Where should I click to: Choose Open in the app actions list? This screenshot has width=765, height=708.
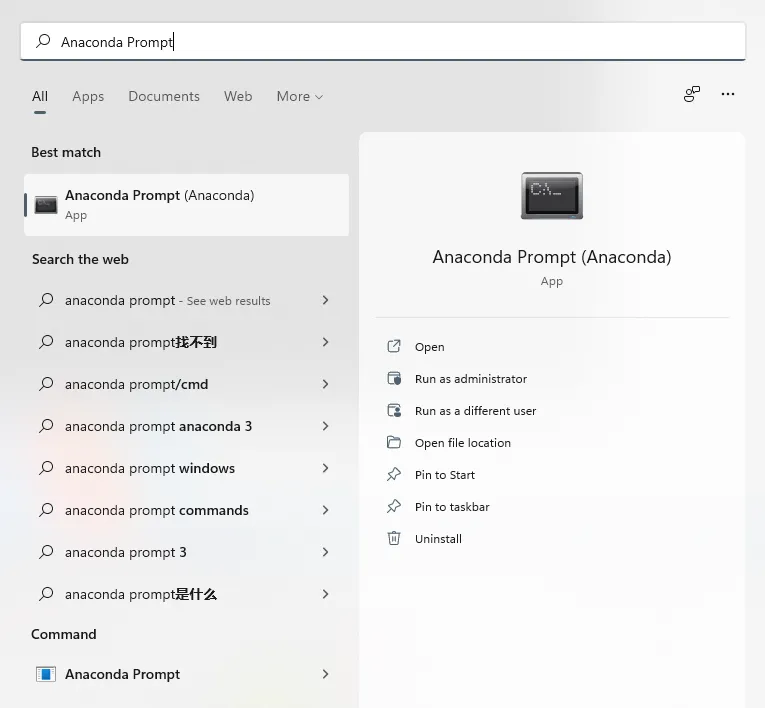pyautogui.click(x=430, y=347)
